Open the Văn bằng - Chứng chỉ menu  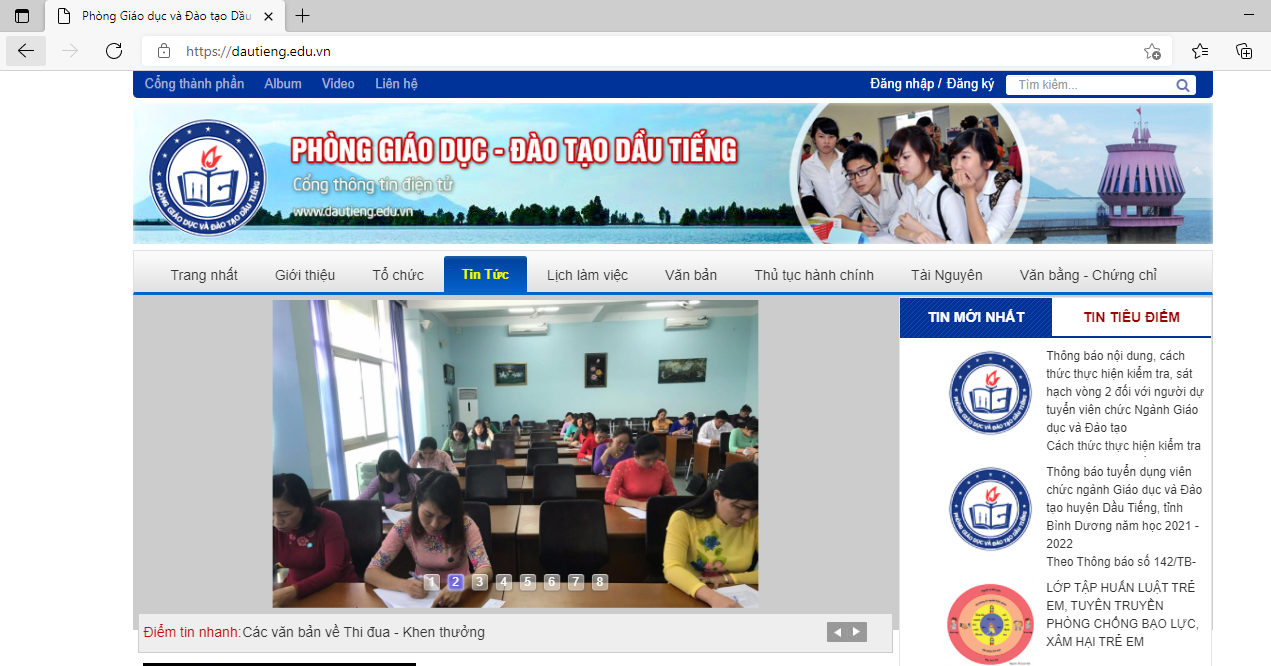tap(1088, 275)
